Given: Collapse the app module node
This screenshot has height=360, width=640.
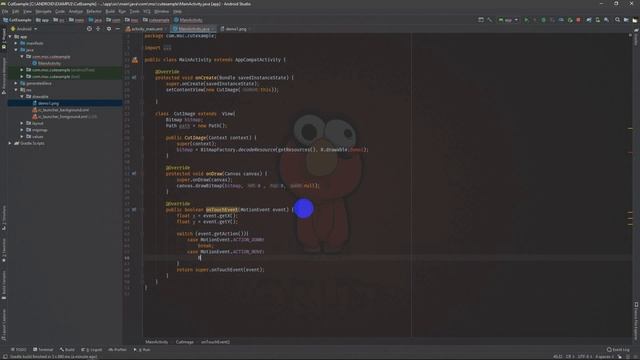Looking at the screenshot, I should [x=10, y=37].
